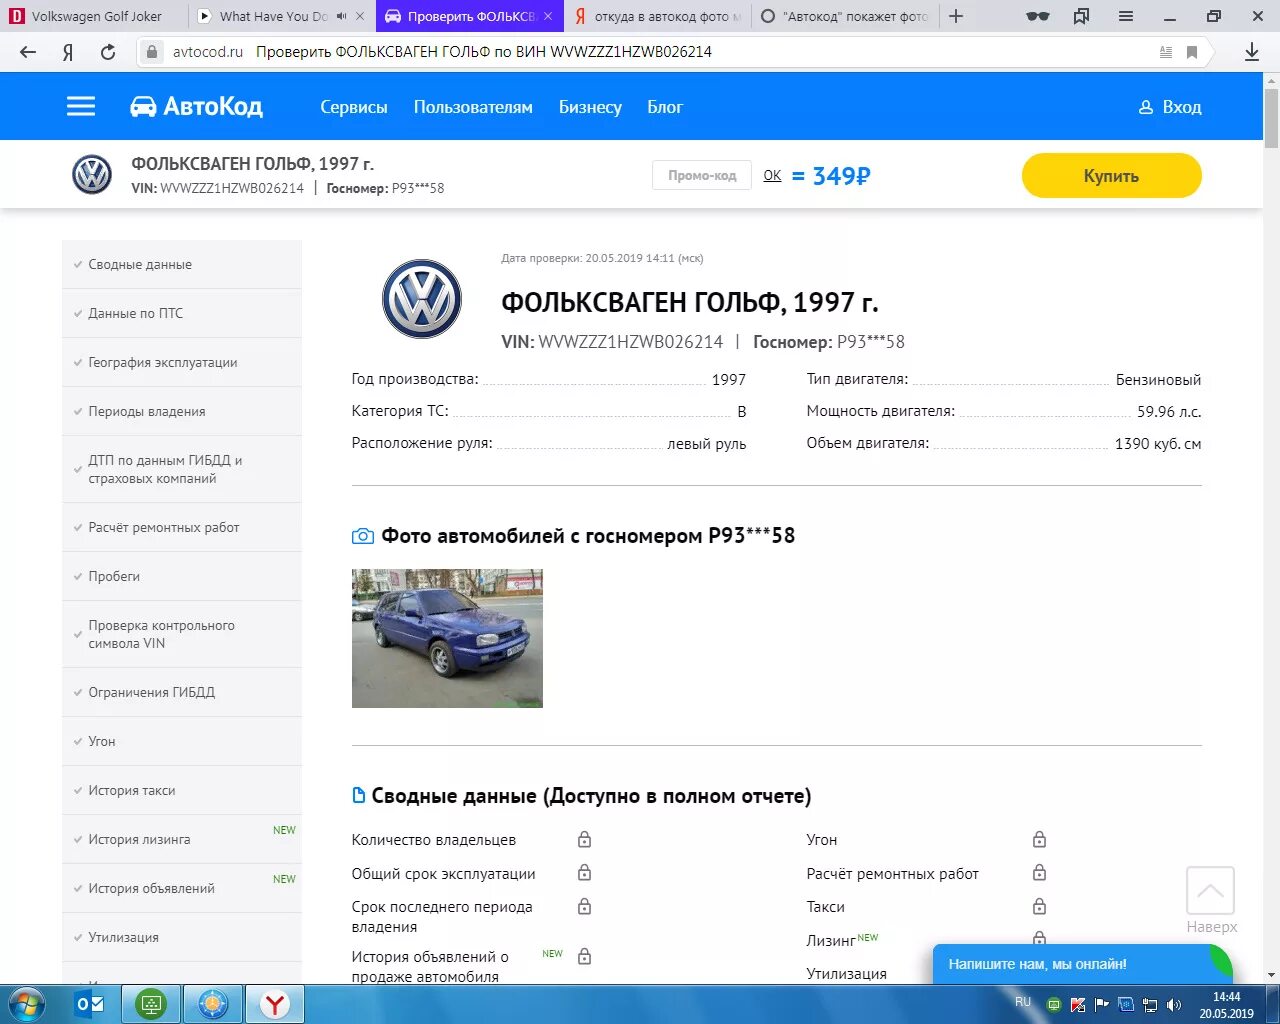Open the Сервисы menu
The height and width of the screenshot is (1024, 1280).
353,107
